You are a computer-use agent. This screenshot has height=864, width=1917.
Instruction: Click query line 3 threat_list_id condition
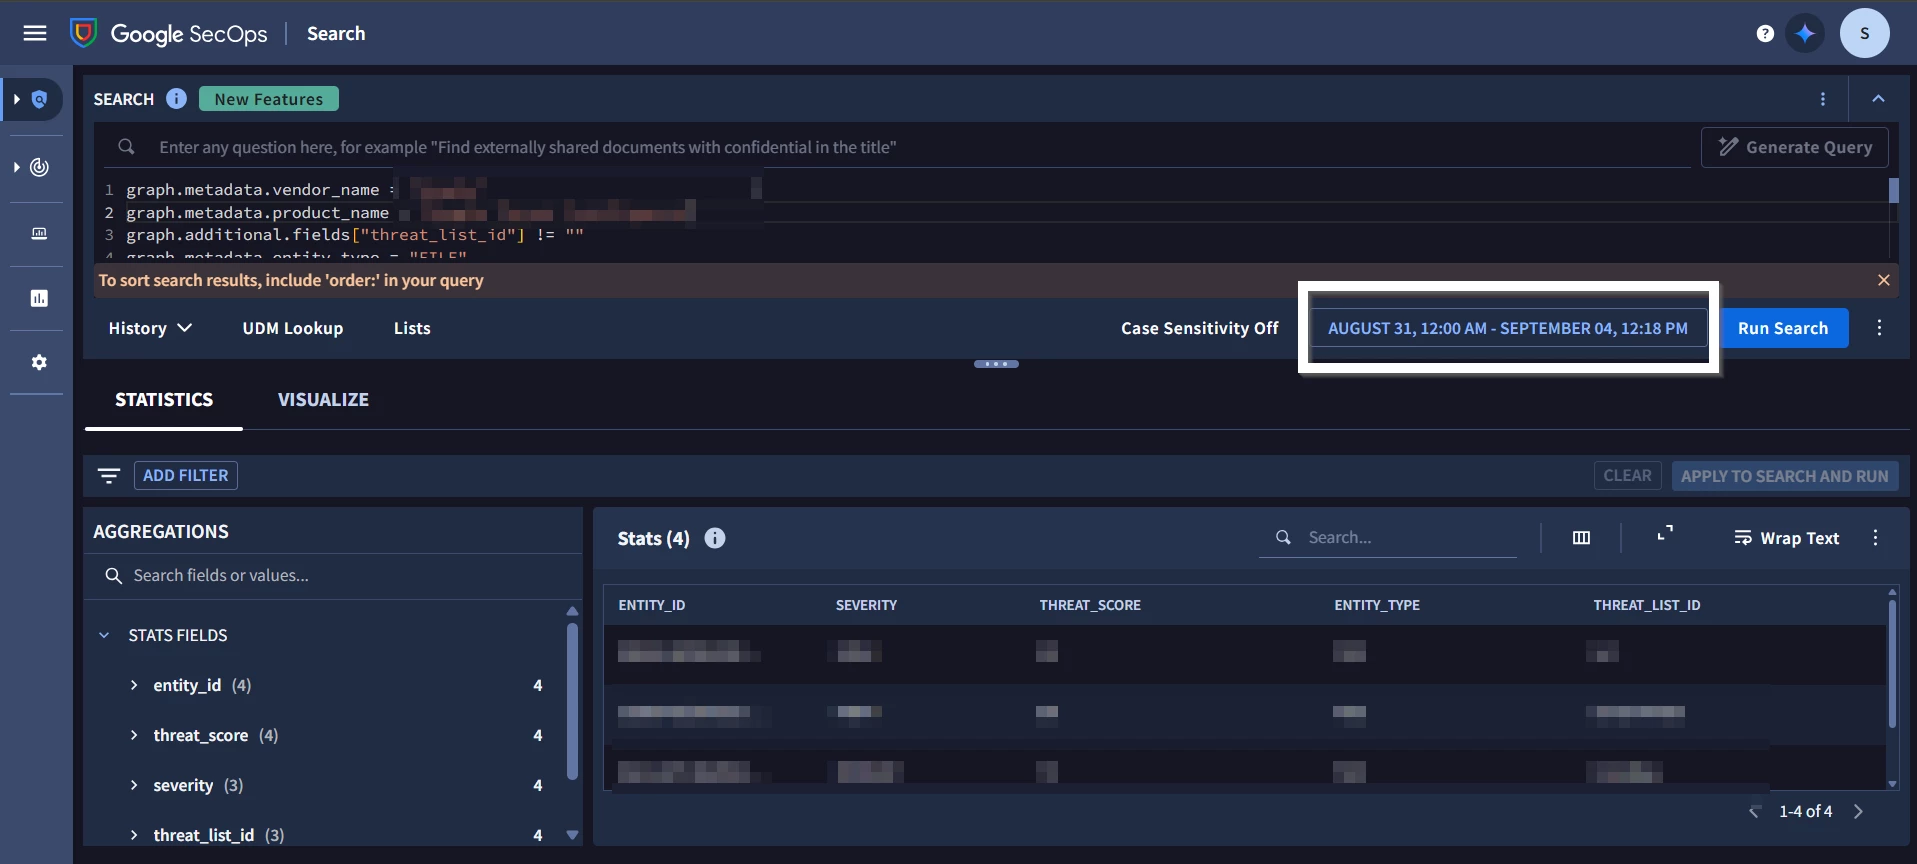click(355, 235)
